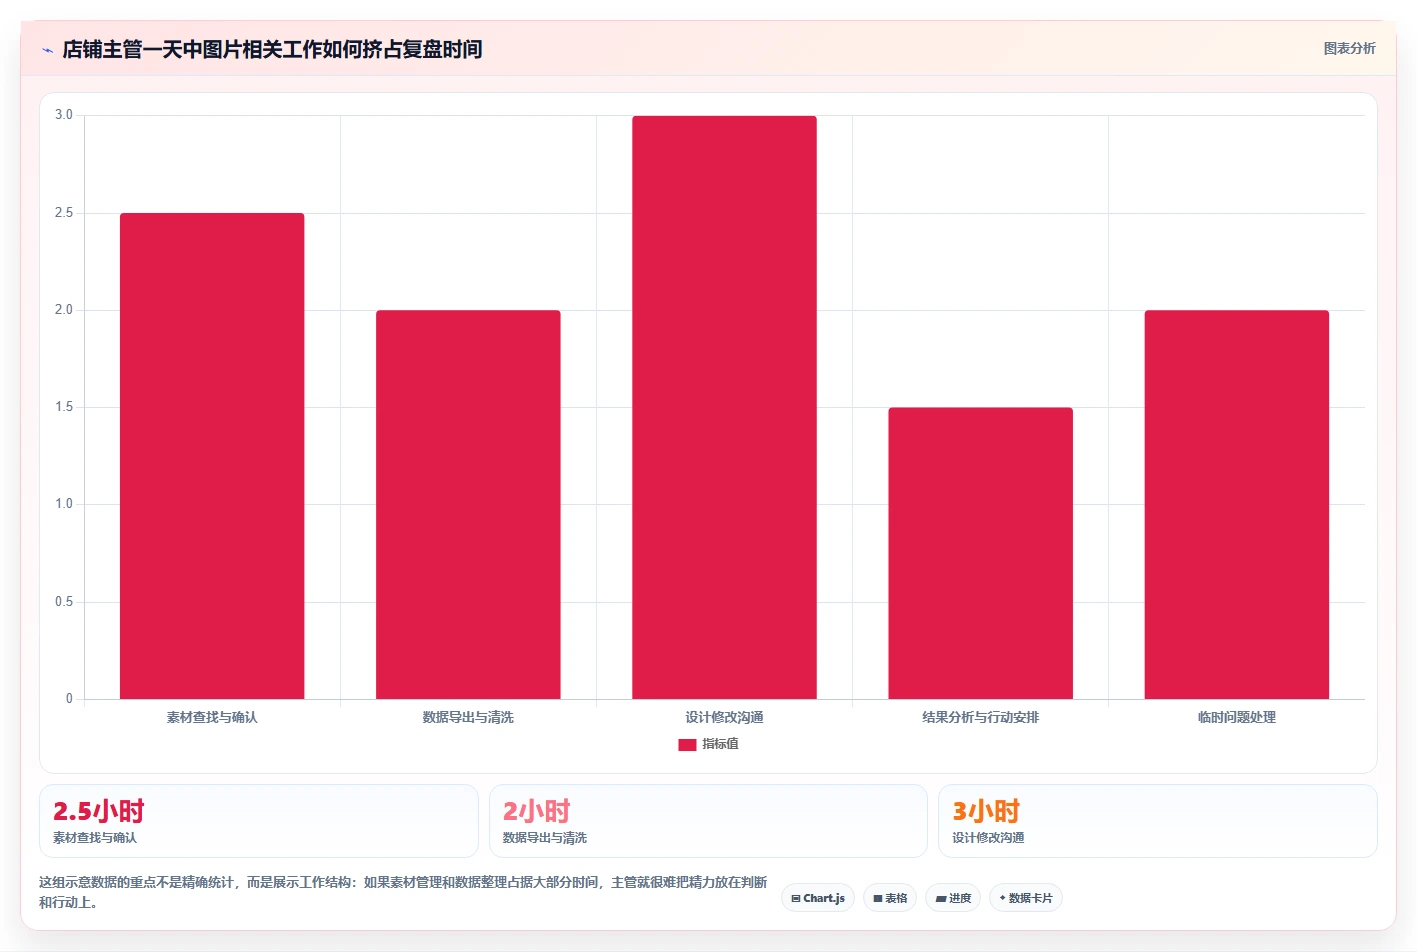Image resolution: width=1417 pixels, height=952 pixels.
Task: Open the 3小时 设计修改沟通 card
Action: point(1158,821)
